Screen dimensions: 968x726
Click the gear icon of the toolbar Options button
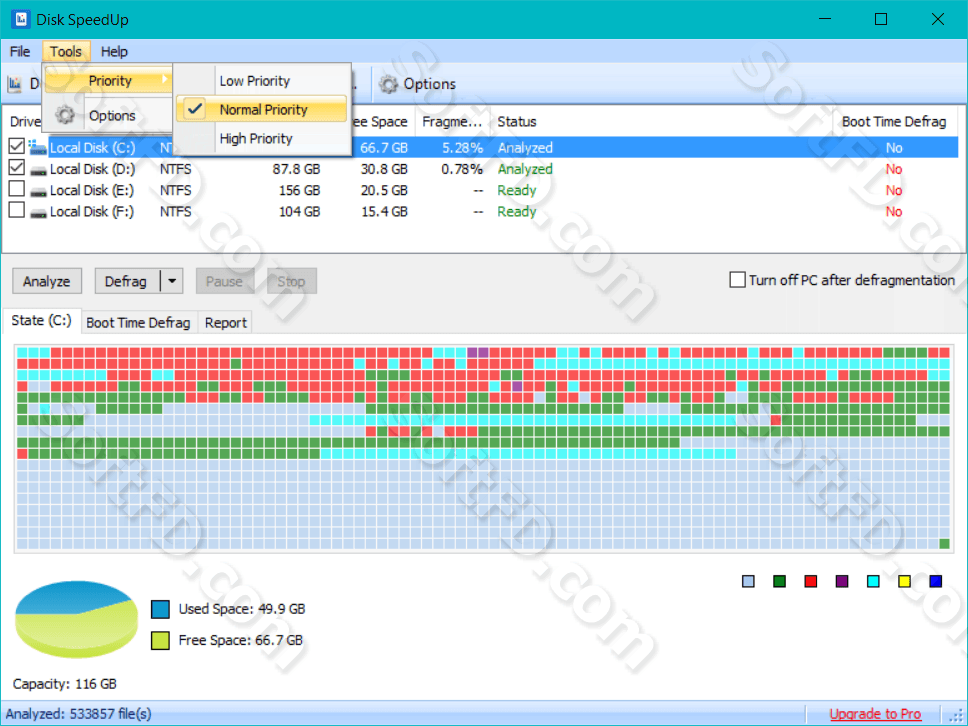coord(388,84)
